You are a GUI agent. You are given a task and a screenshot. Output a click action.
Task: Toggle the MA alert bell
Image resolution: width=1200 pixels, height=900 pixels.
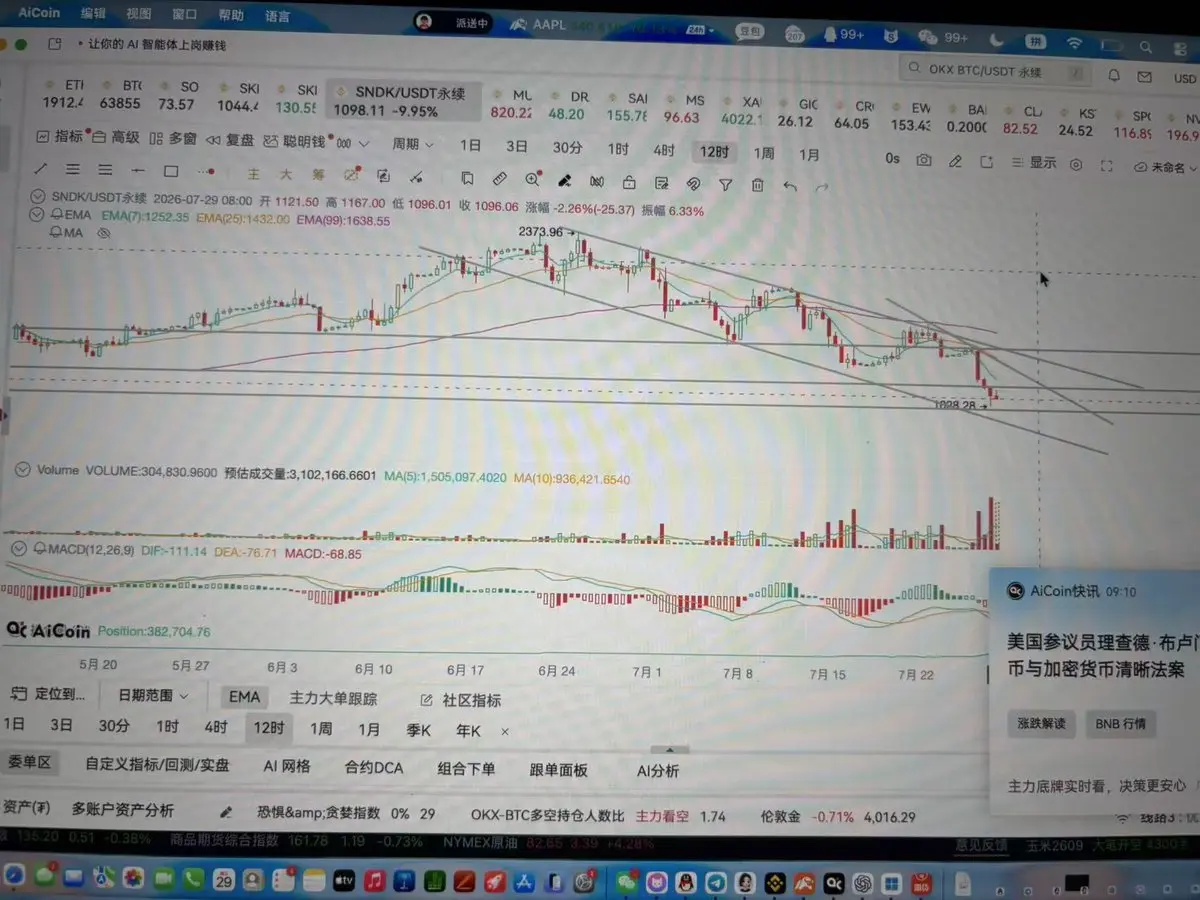tap(56, 232)
